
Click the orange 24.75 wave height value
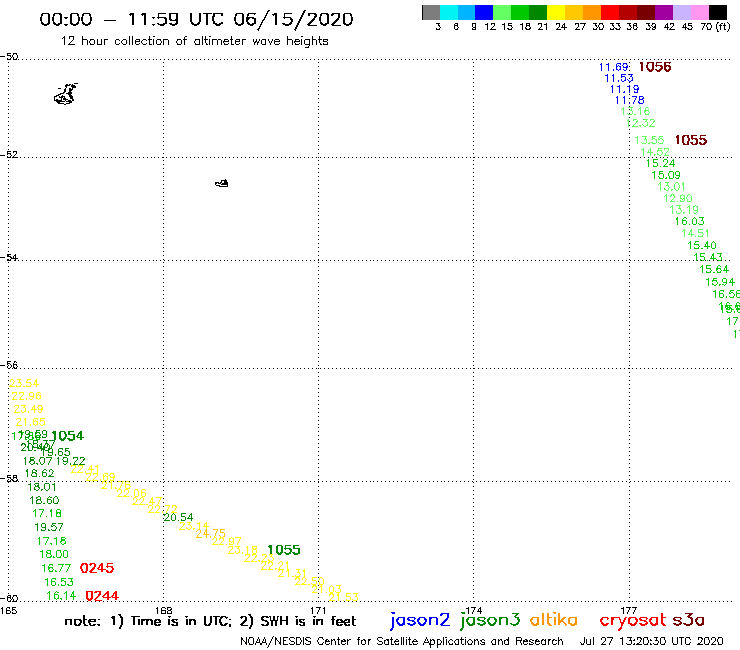[x=210, y=534]
